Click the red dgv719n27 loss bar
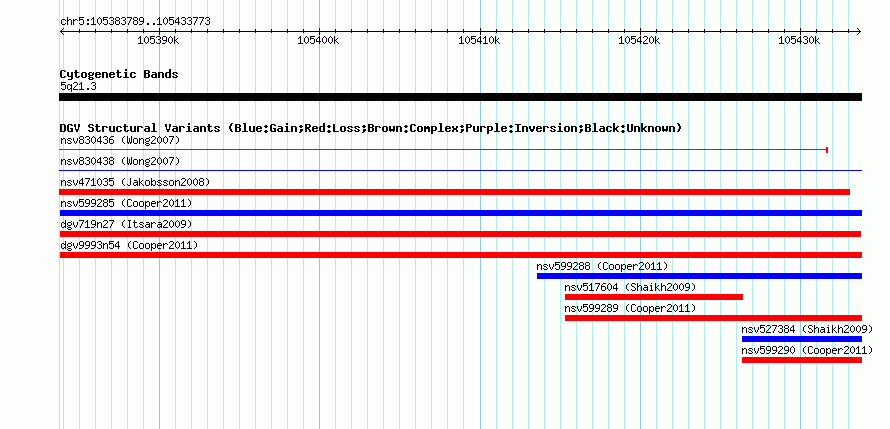Image resolution: width=890 pixels, height=429 pixels. pos(460,234)
